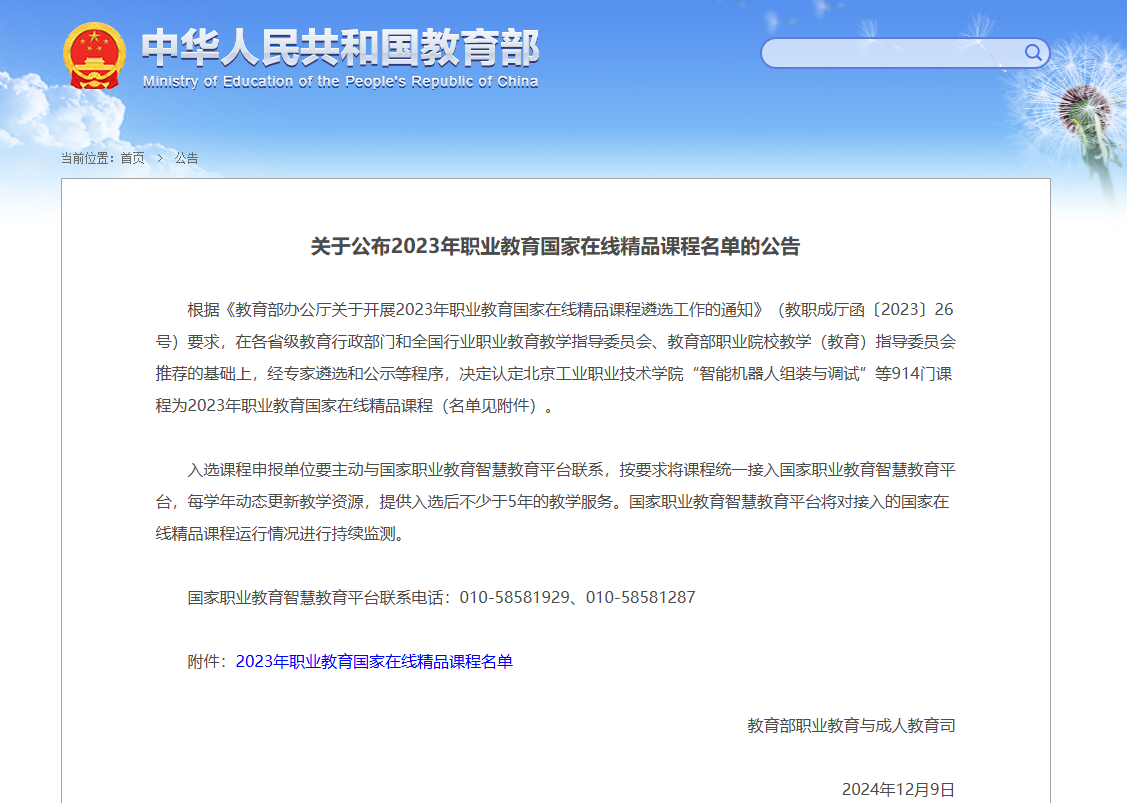The width and height of the screenshot is (1127, 803).
Task: Click the phone number 010-58581287
Action: (640, 597)
